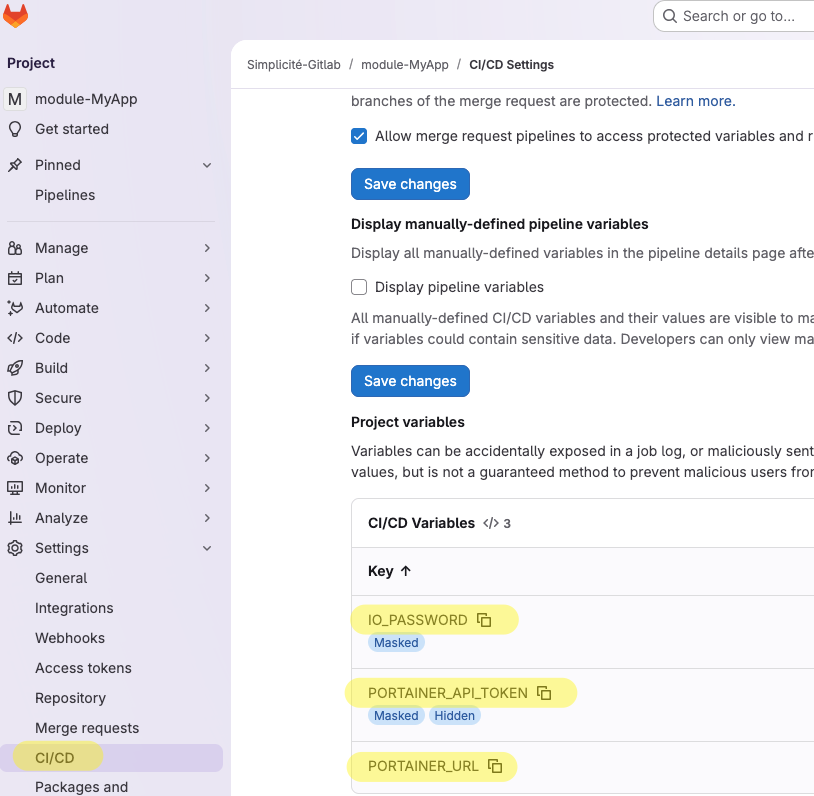Collapse the Settings section chevron
This screenshot has width=814, height=796.
coord(207,548)
